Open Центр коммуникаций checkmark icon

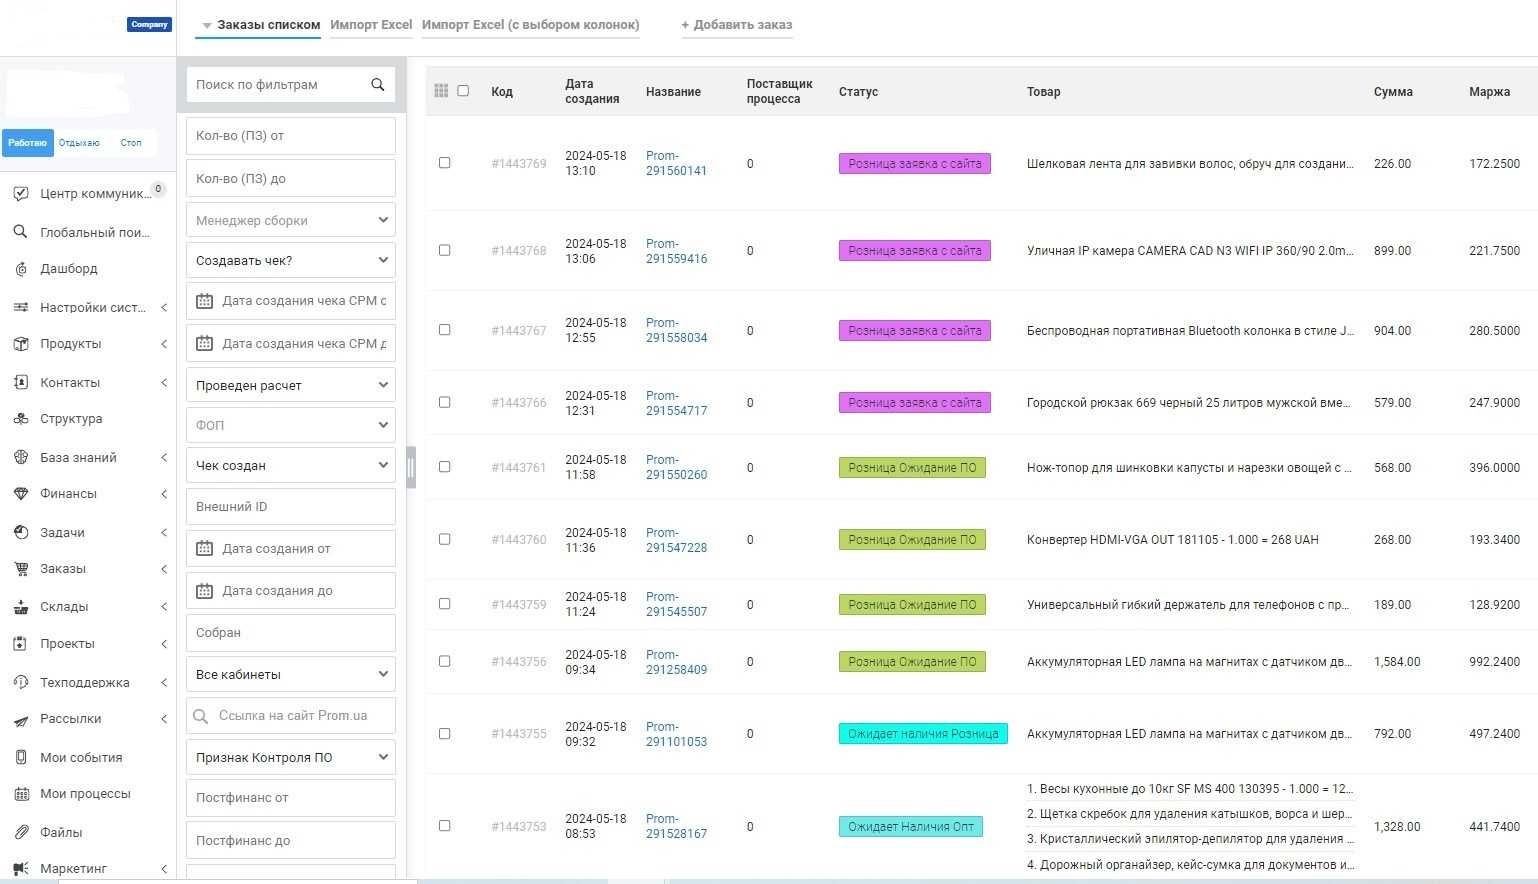click(20, 193)
